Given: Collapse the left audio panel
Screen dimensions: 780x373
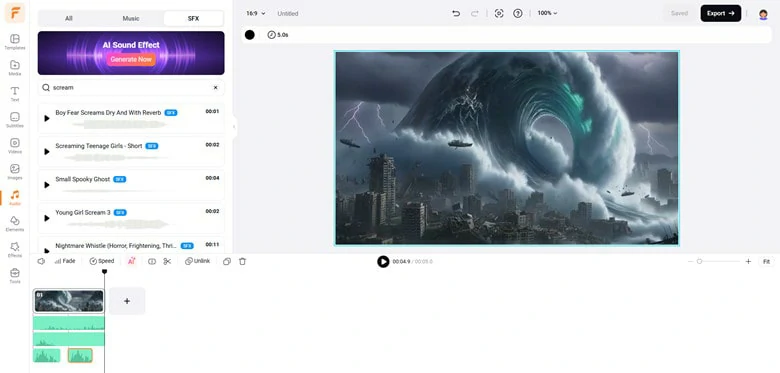Looking at the screenshot, I should [234, 127].
